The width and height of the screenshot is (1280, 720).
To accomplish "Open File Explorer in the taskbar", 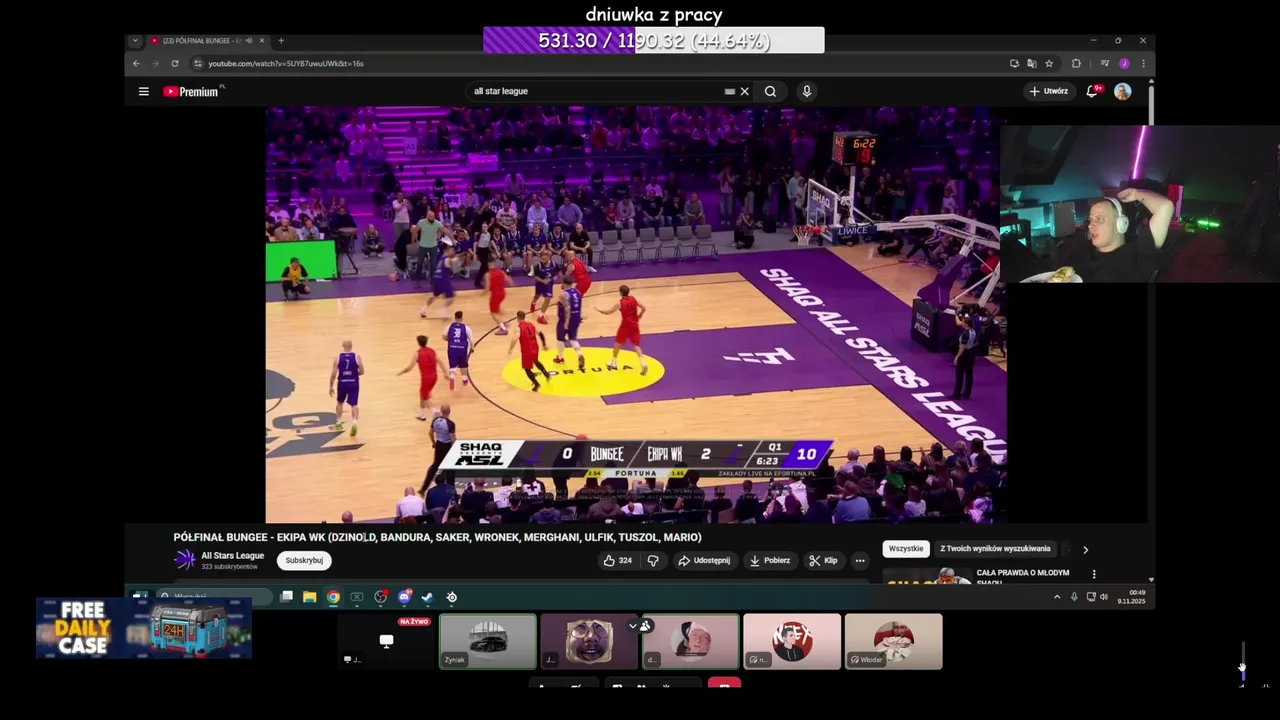I will pos(310,597).
